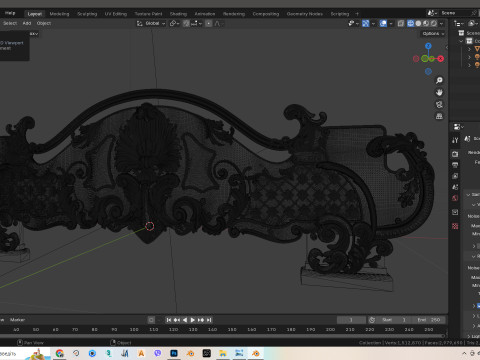Select rendered viewport shading
The height and width of the screenshot is (360, 480).
coord(434,23)
